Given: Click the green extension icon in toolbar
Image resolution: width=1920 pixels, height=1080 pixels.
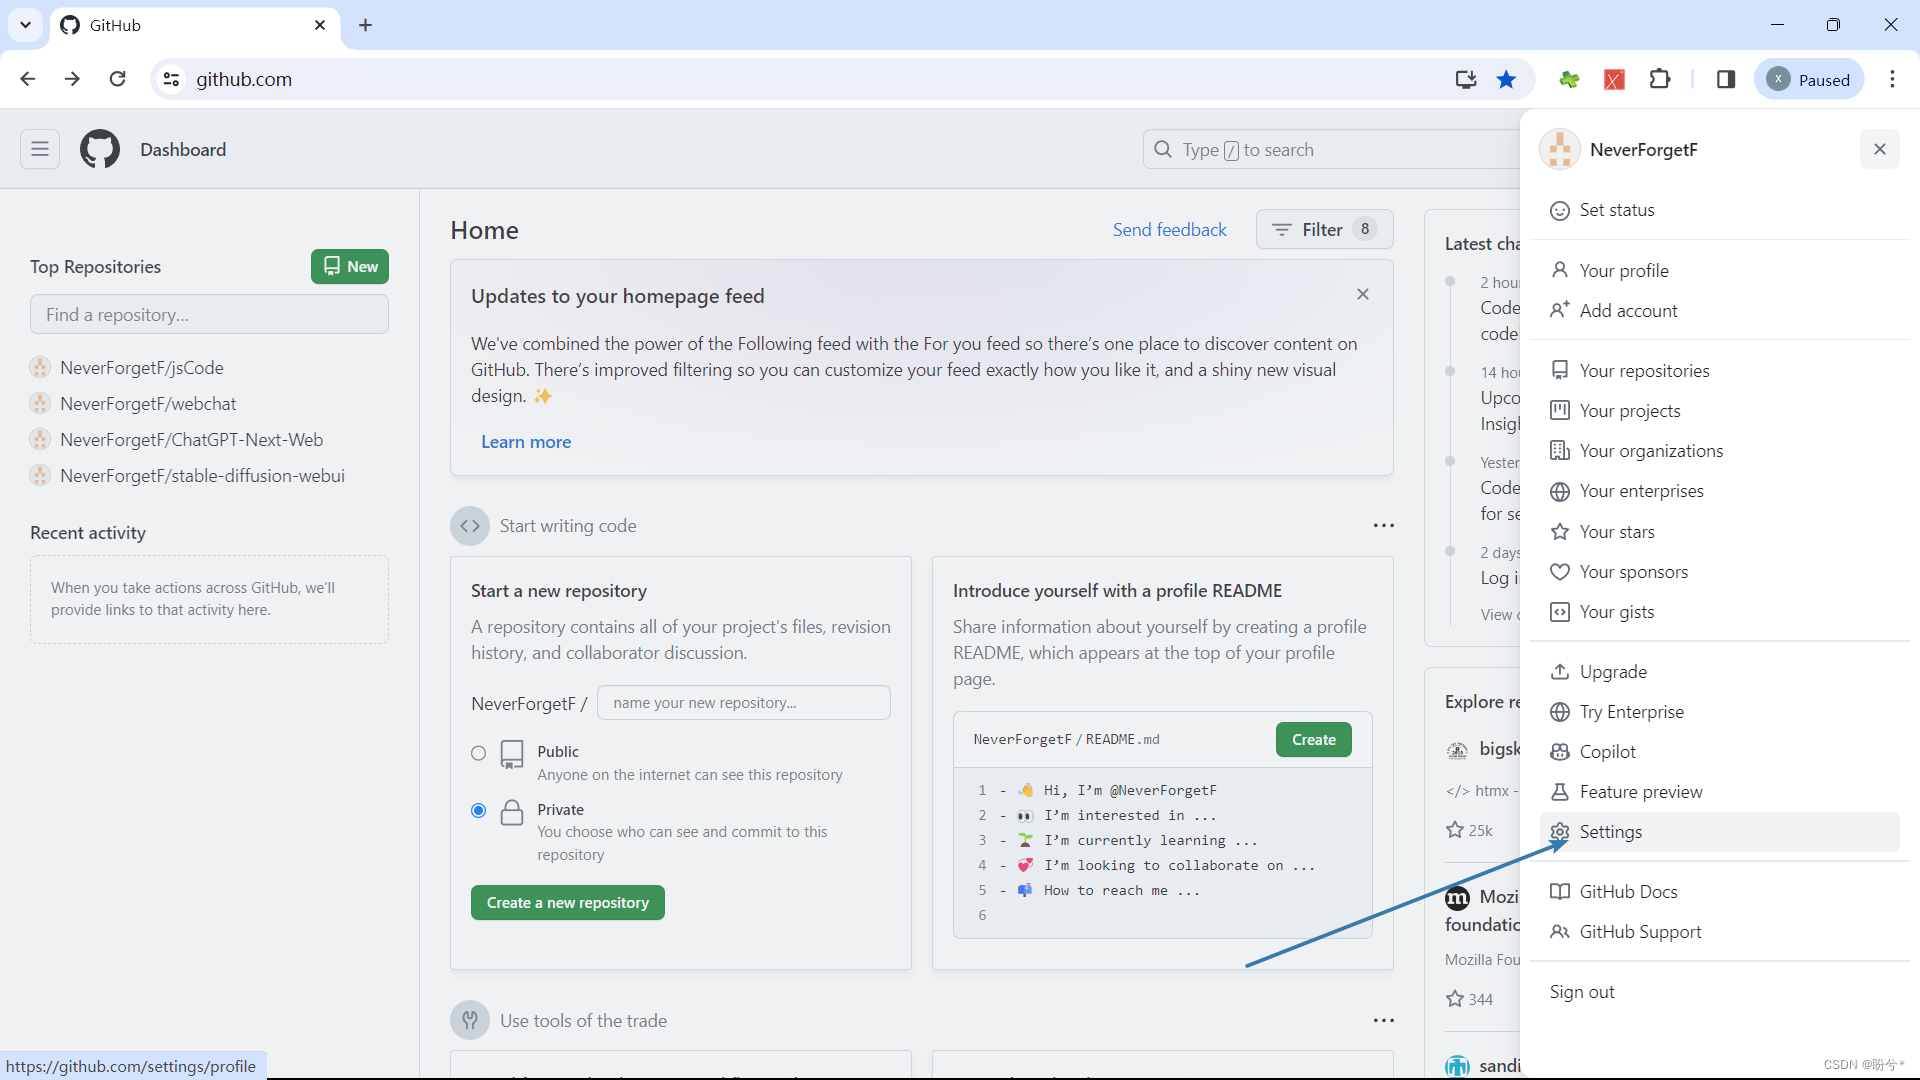Looking at the screenshot, I should (x=1569, y=79).
